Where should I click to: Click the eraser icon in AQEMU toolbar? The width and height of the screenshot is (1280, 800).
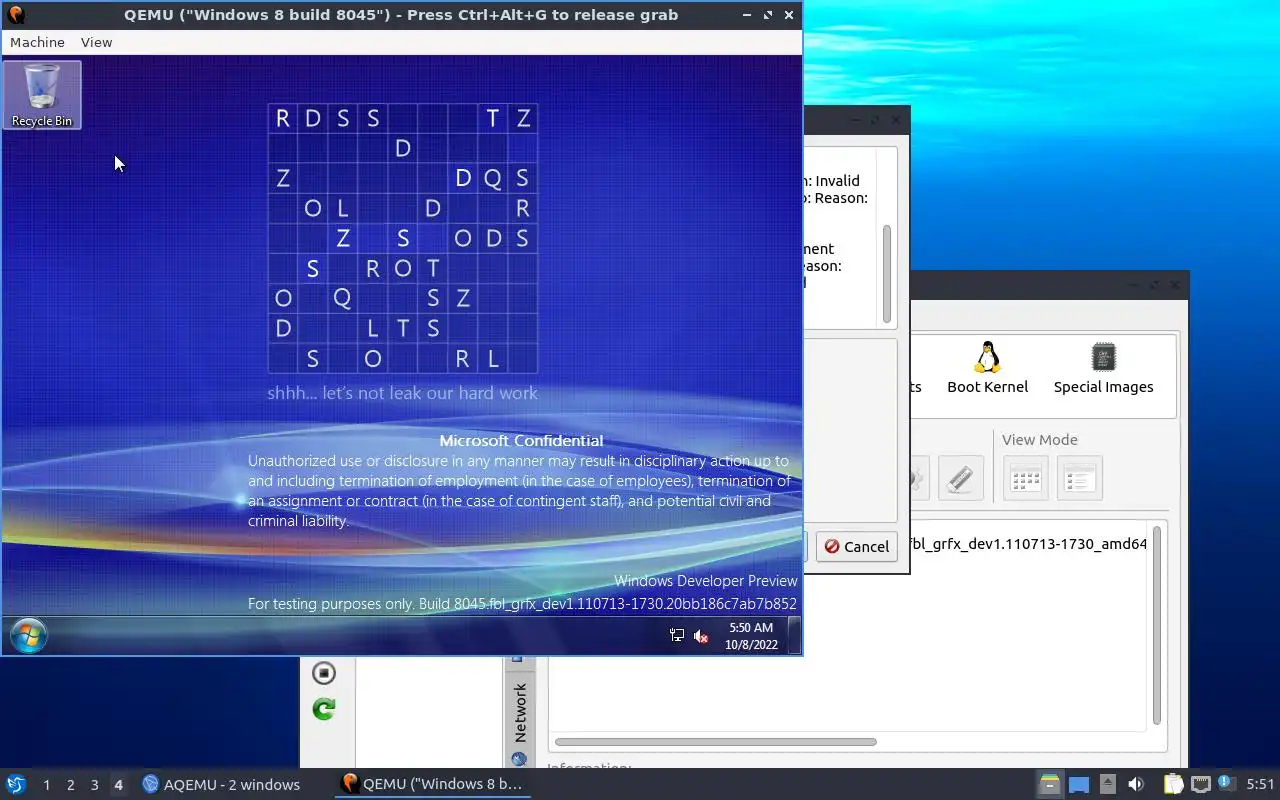pyautogui.click(x=961, y=479)
